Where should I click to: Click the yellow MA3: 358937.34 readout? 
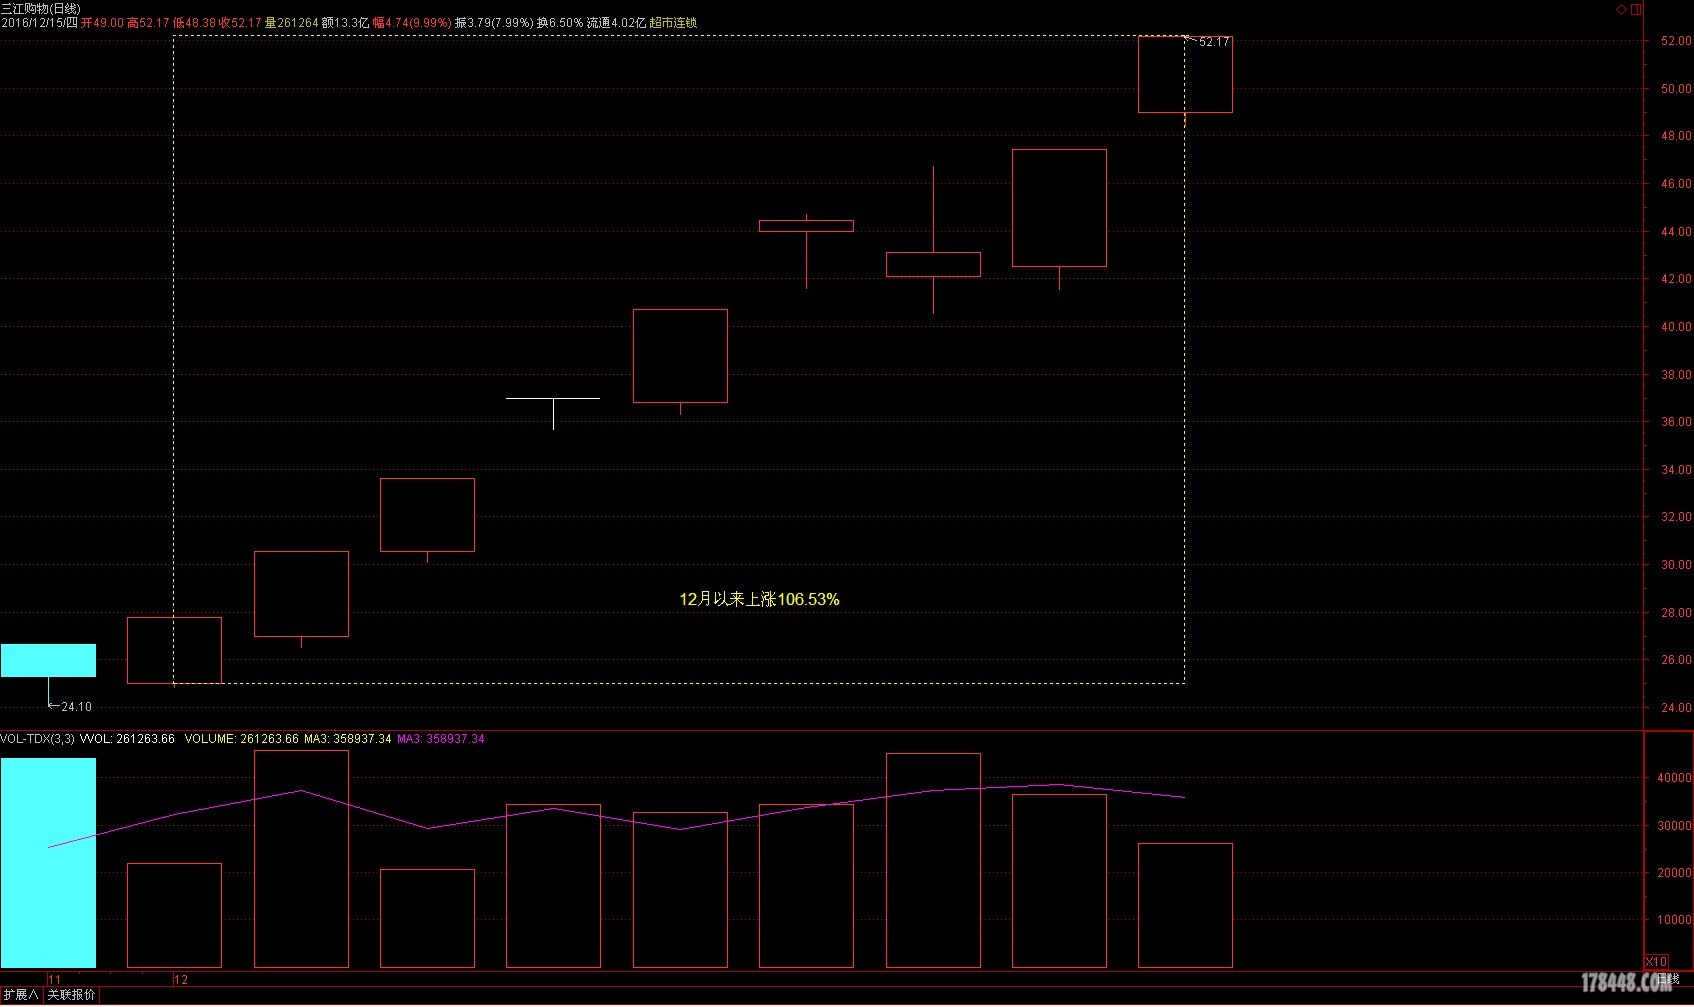pyautogui.click(x=348, y=739)
